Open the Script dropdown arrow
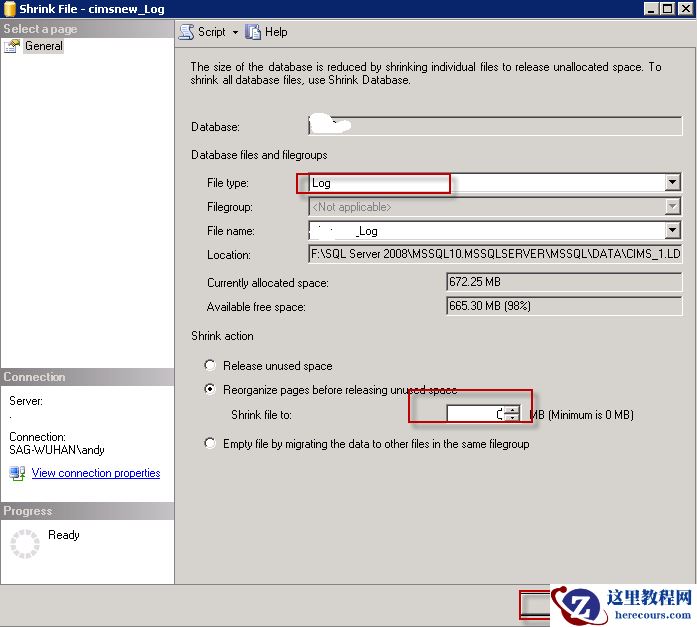Viewport: 697px width, 627px height. point(235,32)
